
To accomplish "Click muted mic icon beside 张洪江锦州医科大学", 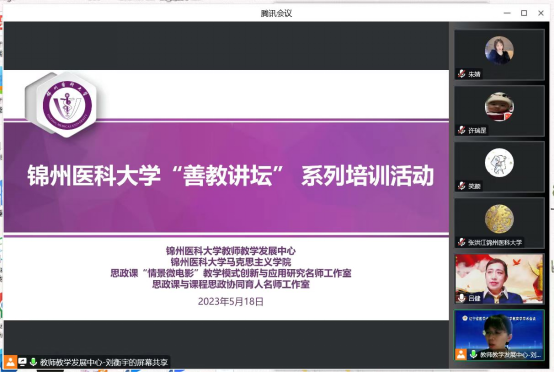I will point(461,242).
